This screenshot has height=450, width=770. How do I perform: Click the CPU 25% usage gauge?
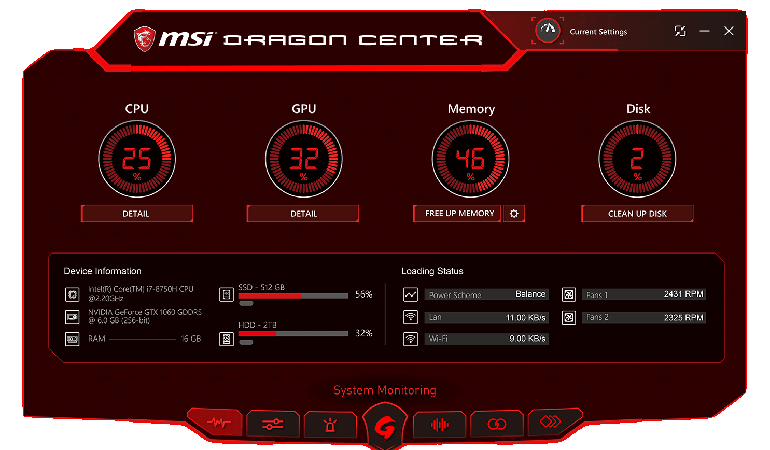point(137,159)
